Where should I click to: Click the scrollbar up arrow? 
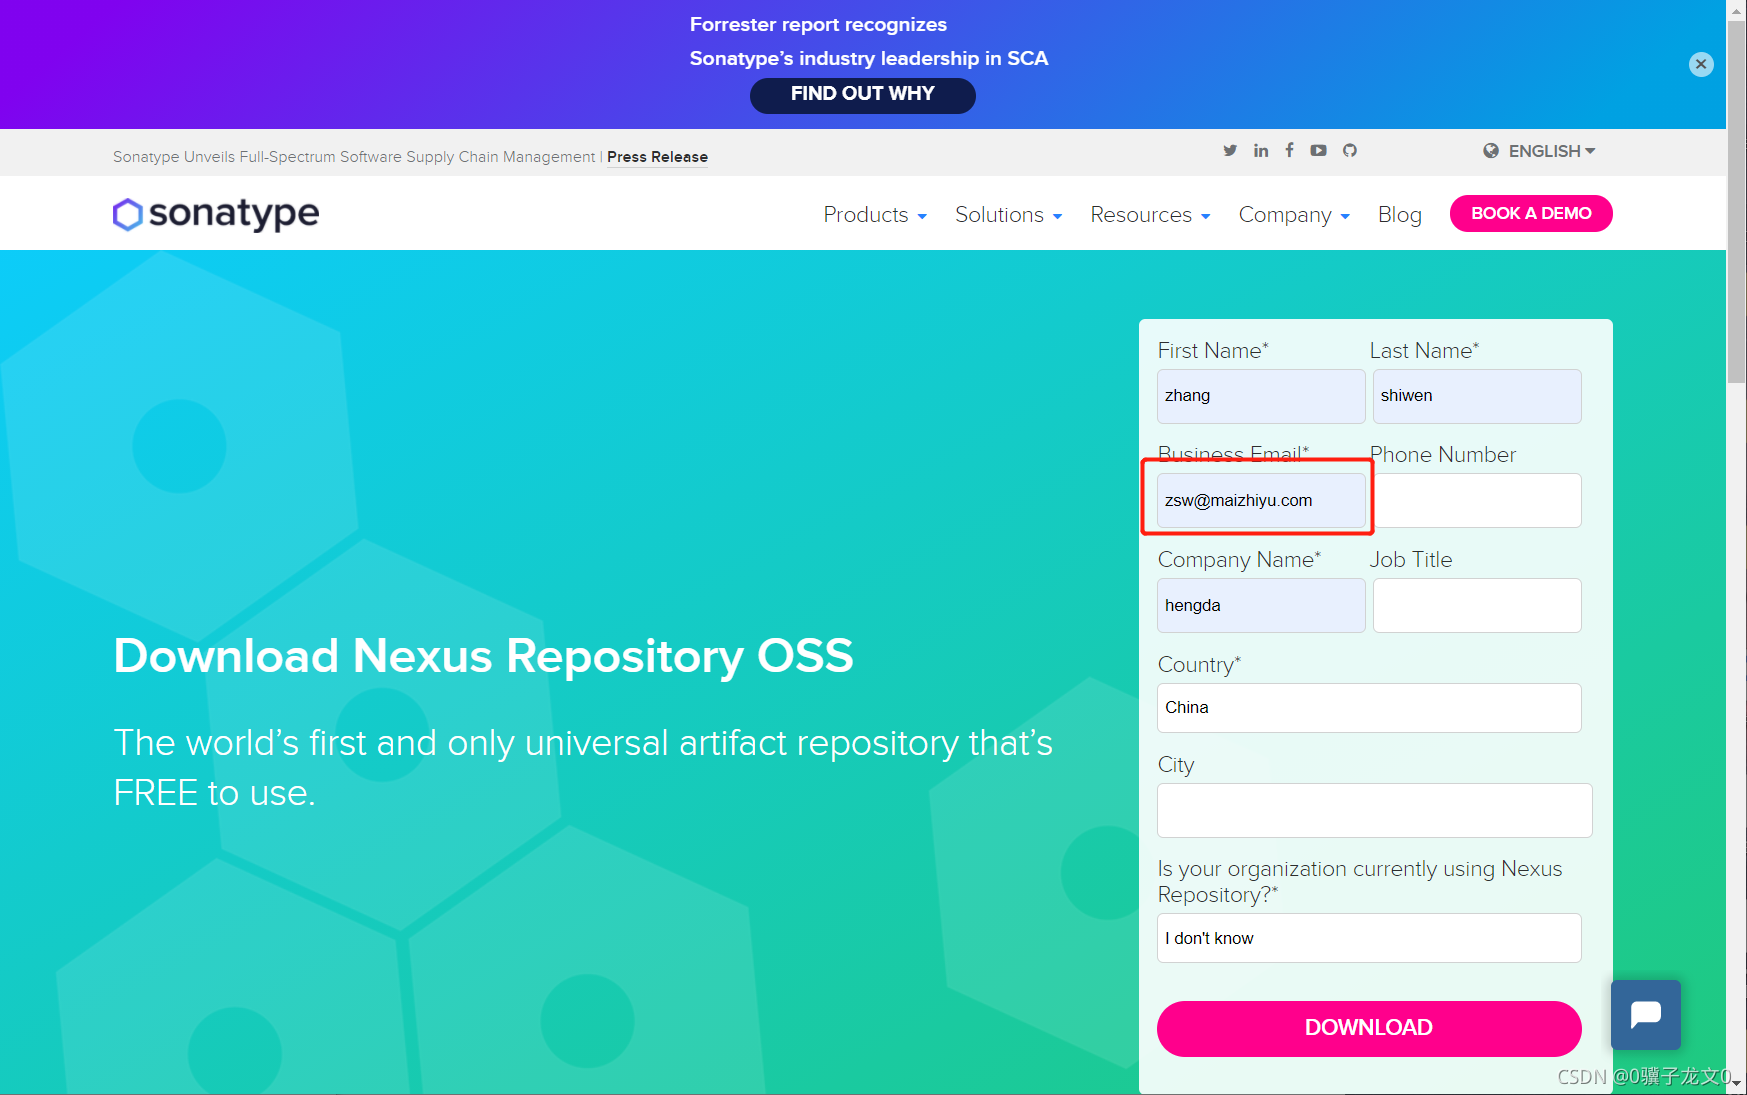[x=1737, y=10]
